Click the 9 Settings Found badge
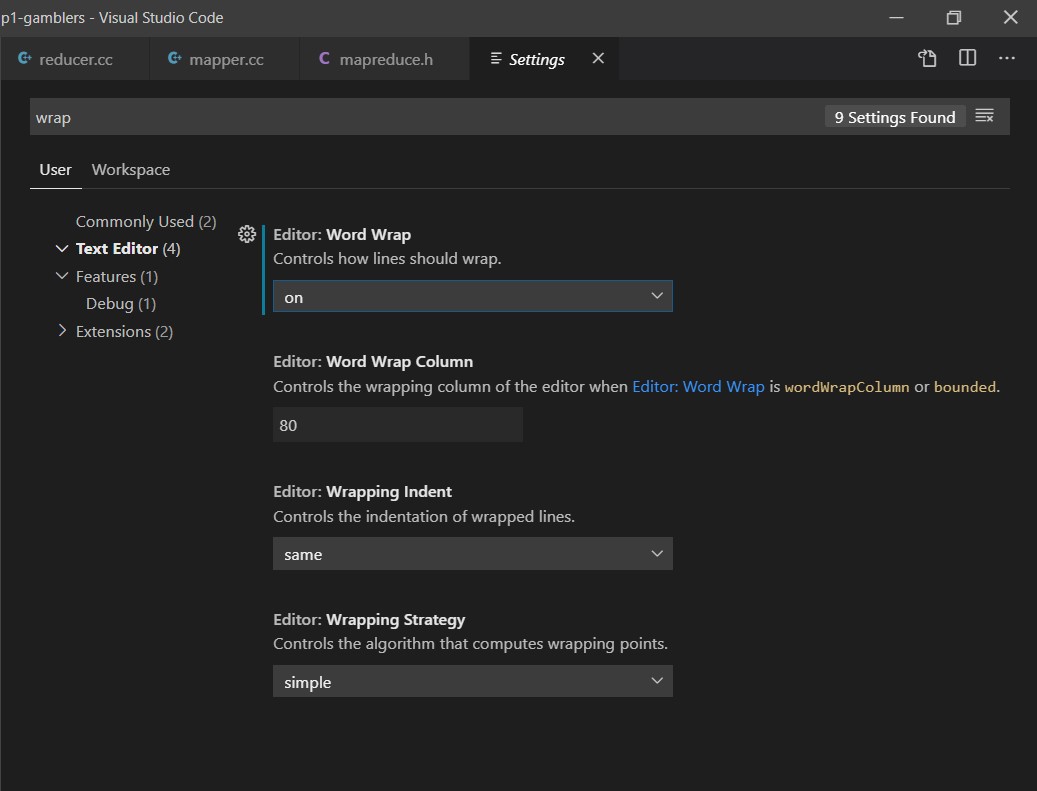Viewport: 1037px width, 791px height. tap(894, 117)
